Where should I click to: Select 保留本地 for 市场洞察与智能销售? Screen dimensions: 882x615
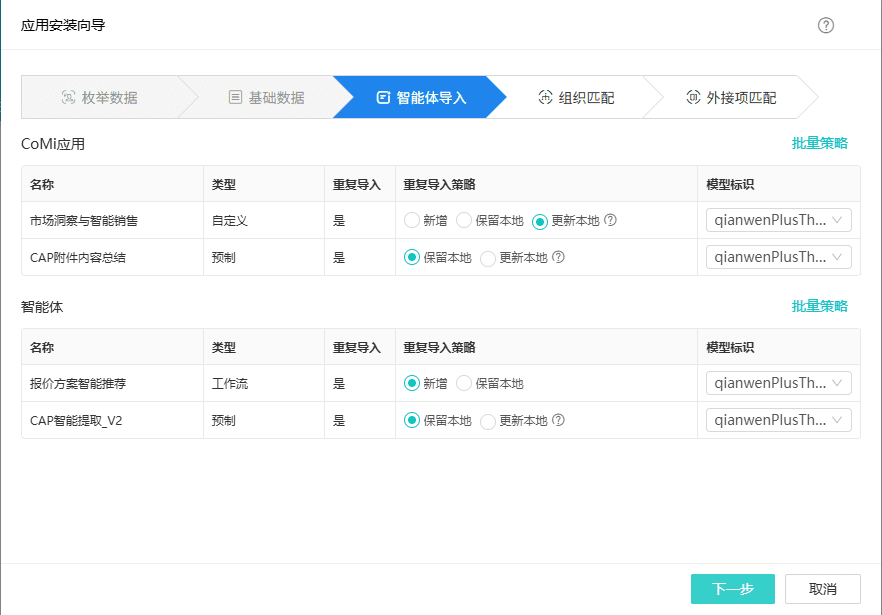tap(464, 221)
